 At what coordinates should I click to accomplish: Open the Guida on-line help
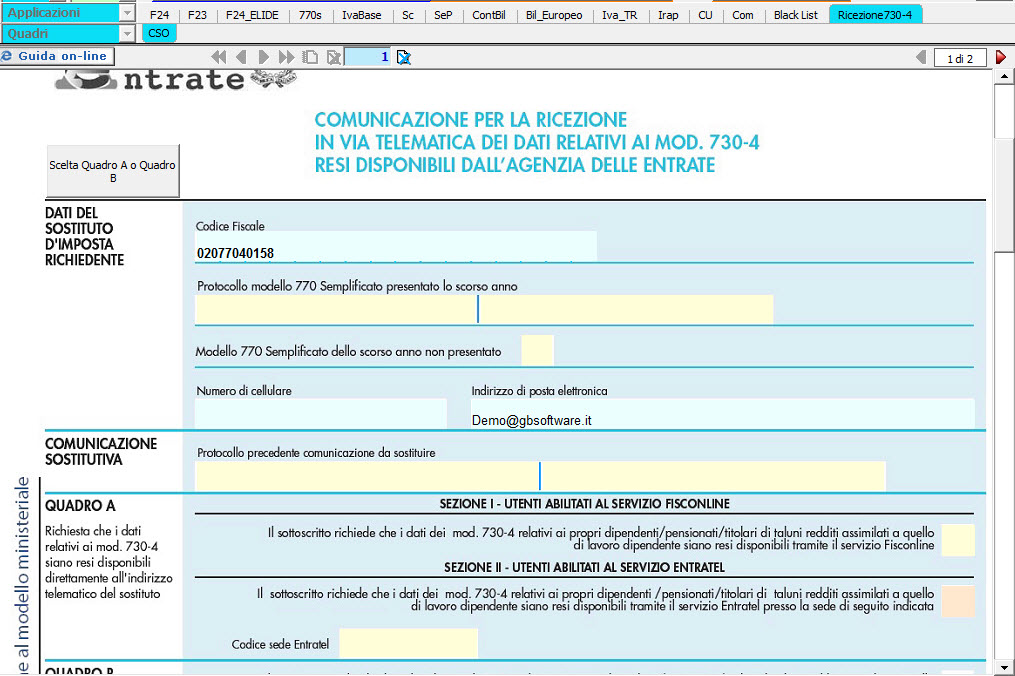58,56
